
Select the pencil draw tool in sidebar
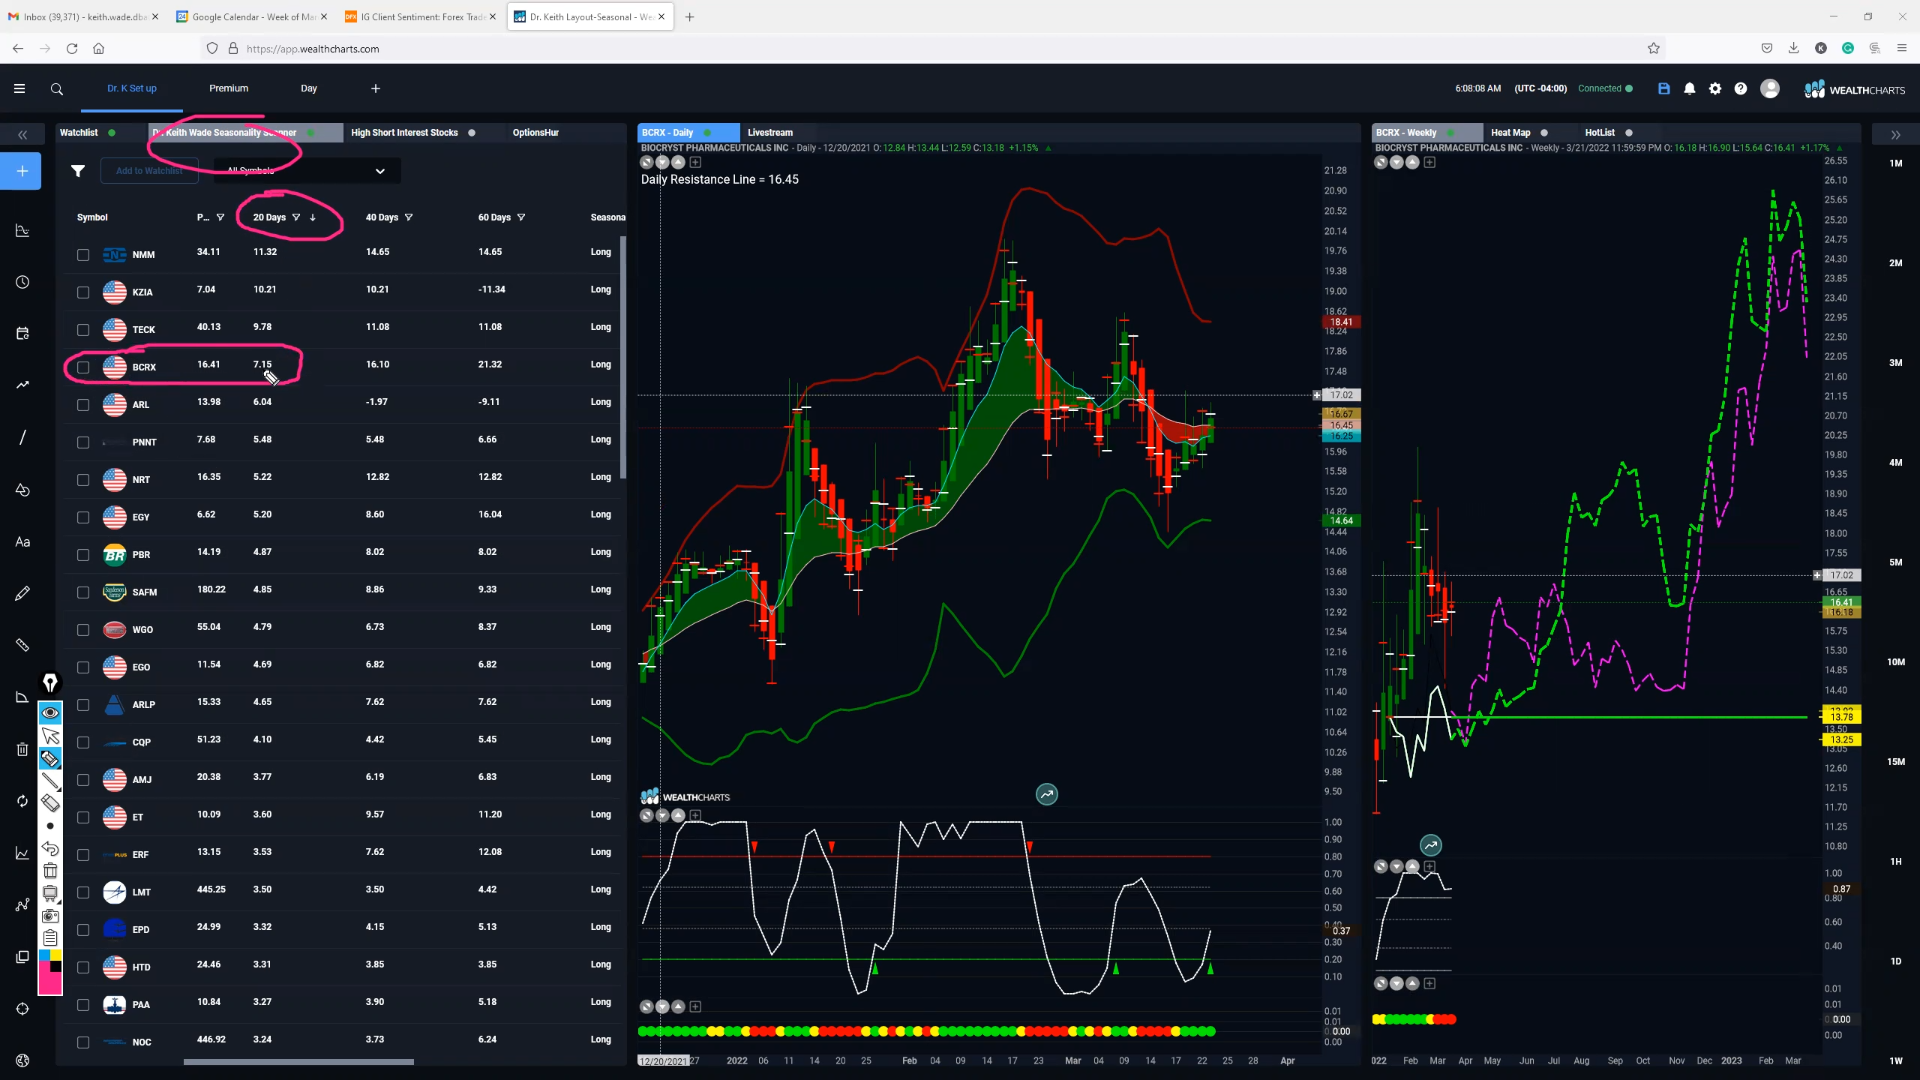(22, 594)
